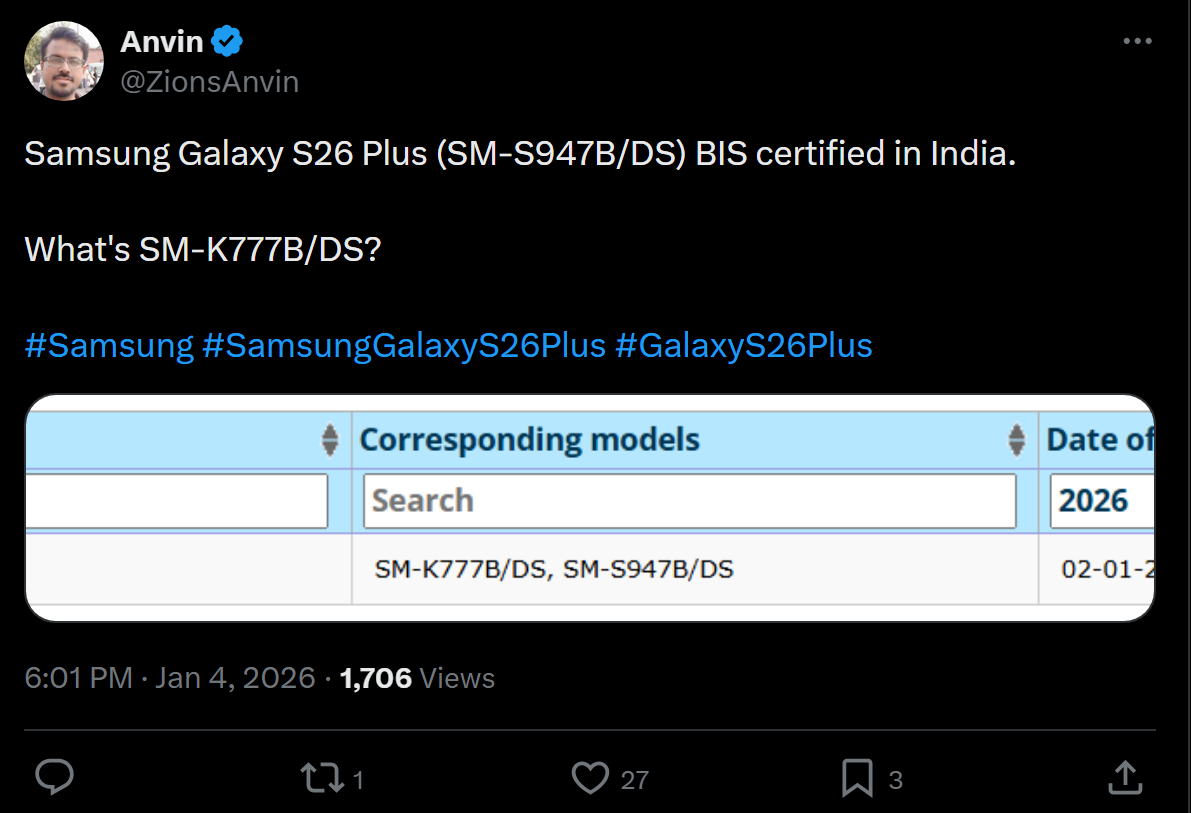The image size is (1191, 813).
Task: Click the date filter field showing 2026
Action: tap(1100, 500)
